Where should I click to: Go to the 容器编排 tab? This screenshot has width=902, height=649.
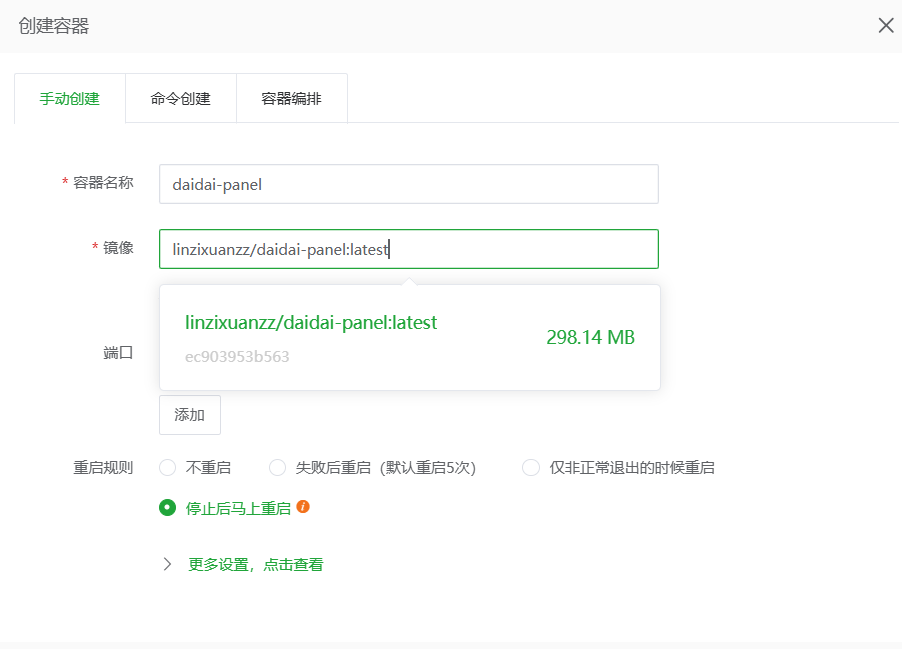coord(291,99)
